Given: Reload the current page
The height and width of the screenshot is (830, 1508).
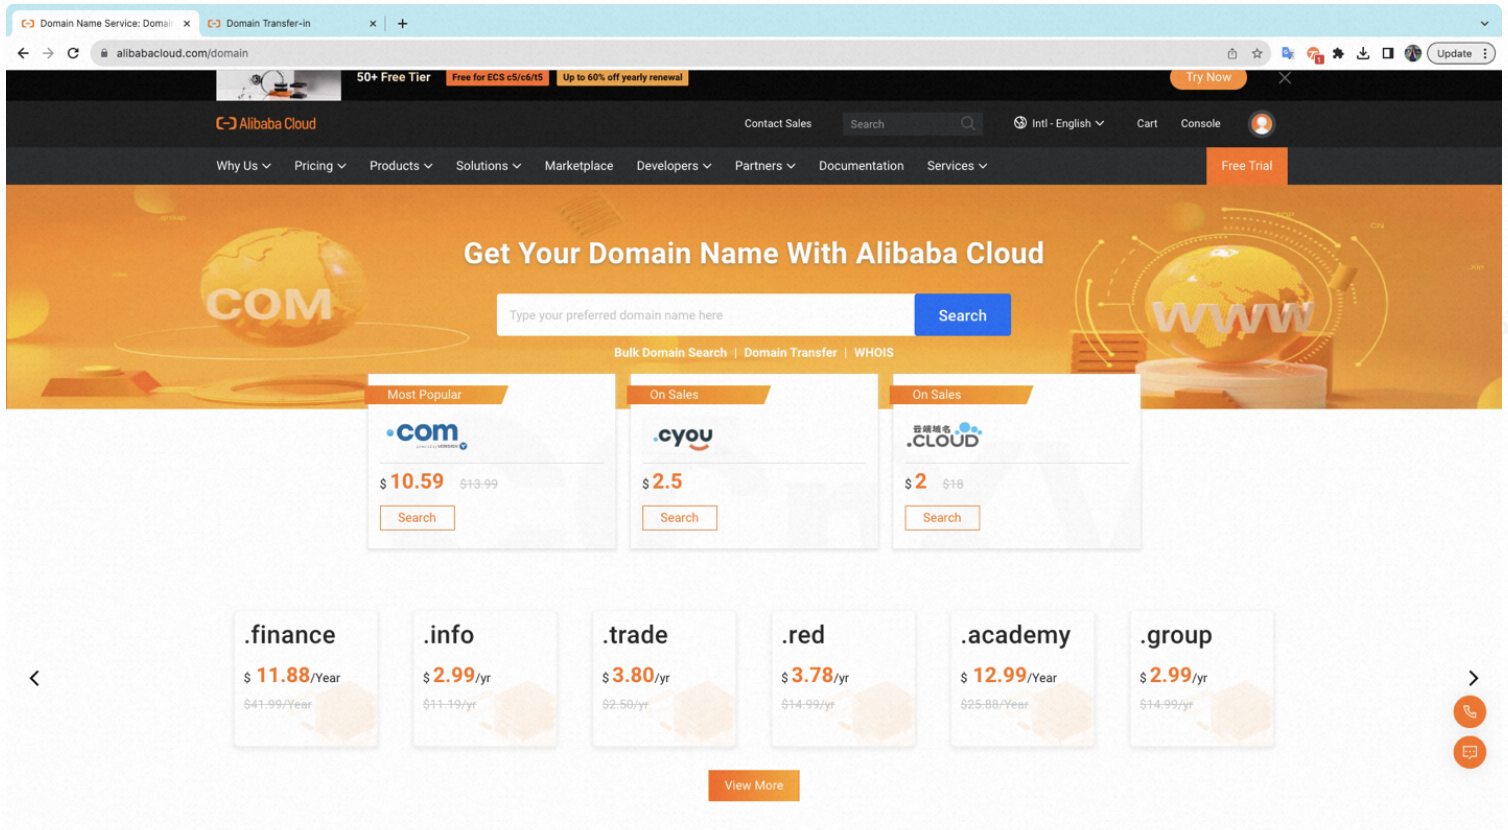Looking at the screenshot, I should click(73, 53).
